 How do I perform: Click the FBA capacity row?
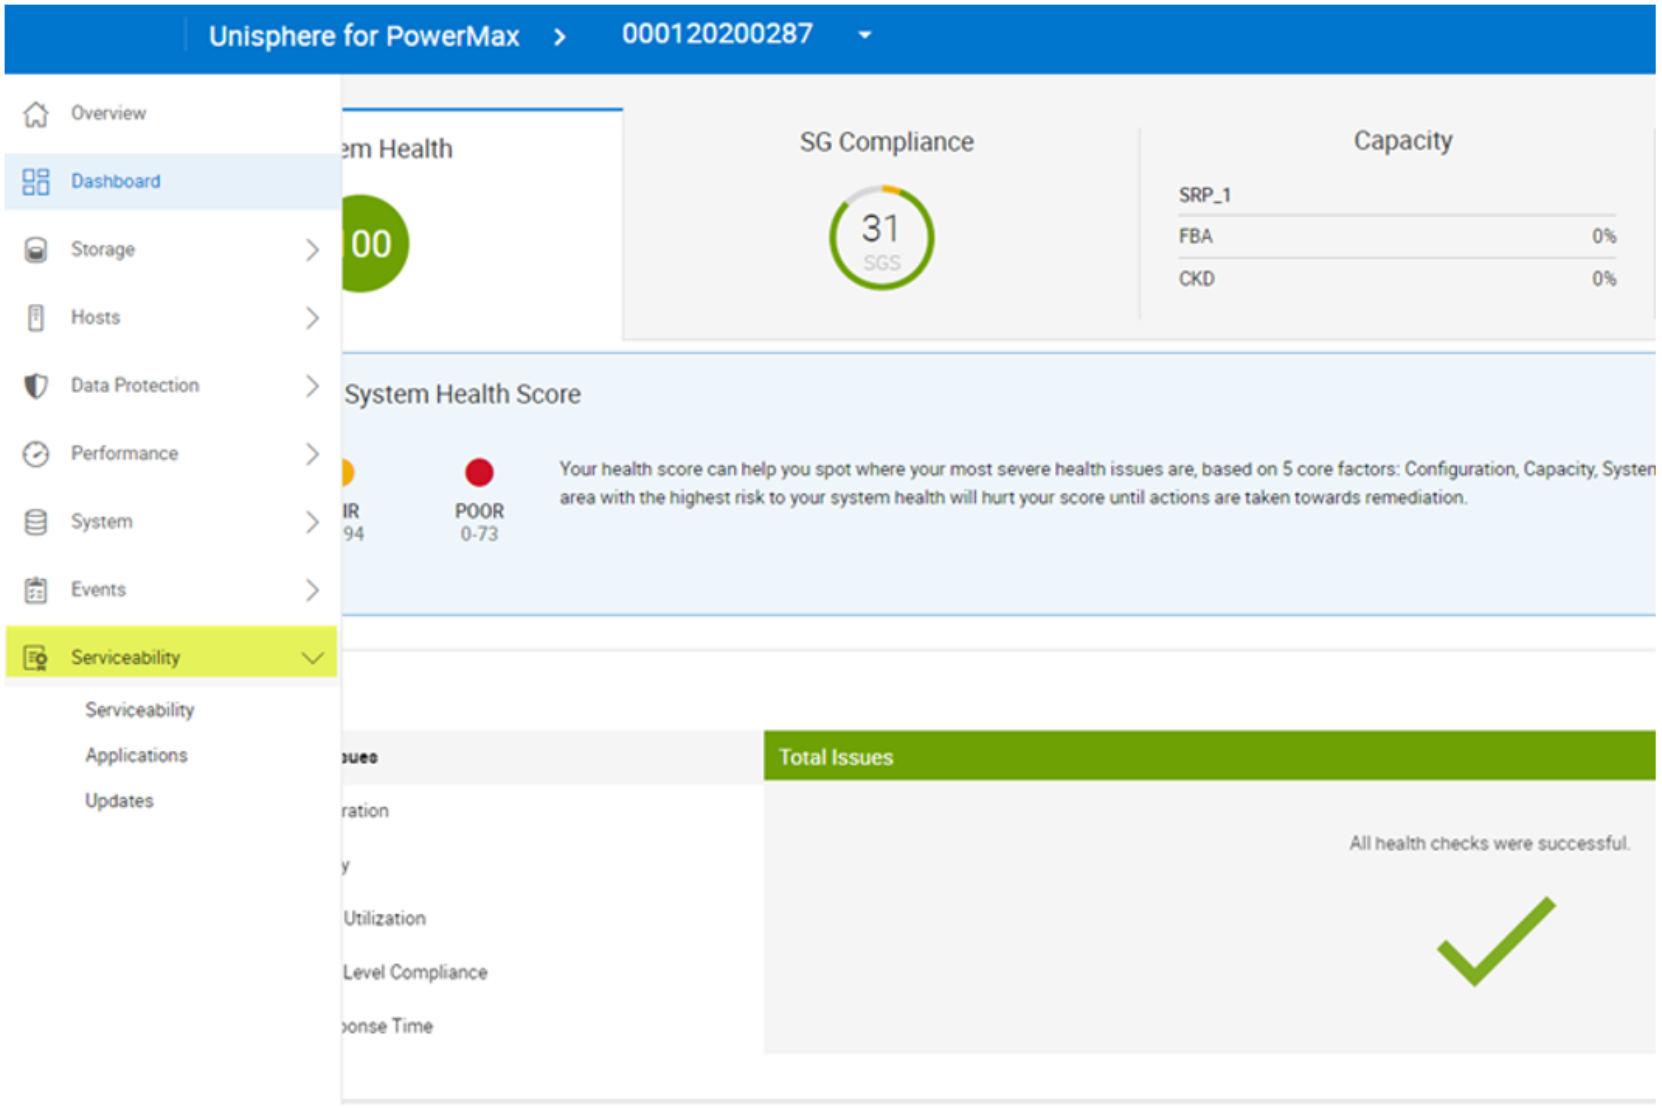[1397, 237]
